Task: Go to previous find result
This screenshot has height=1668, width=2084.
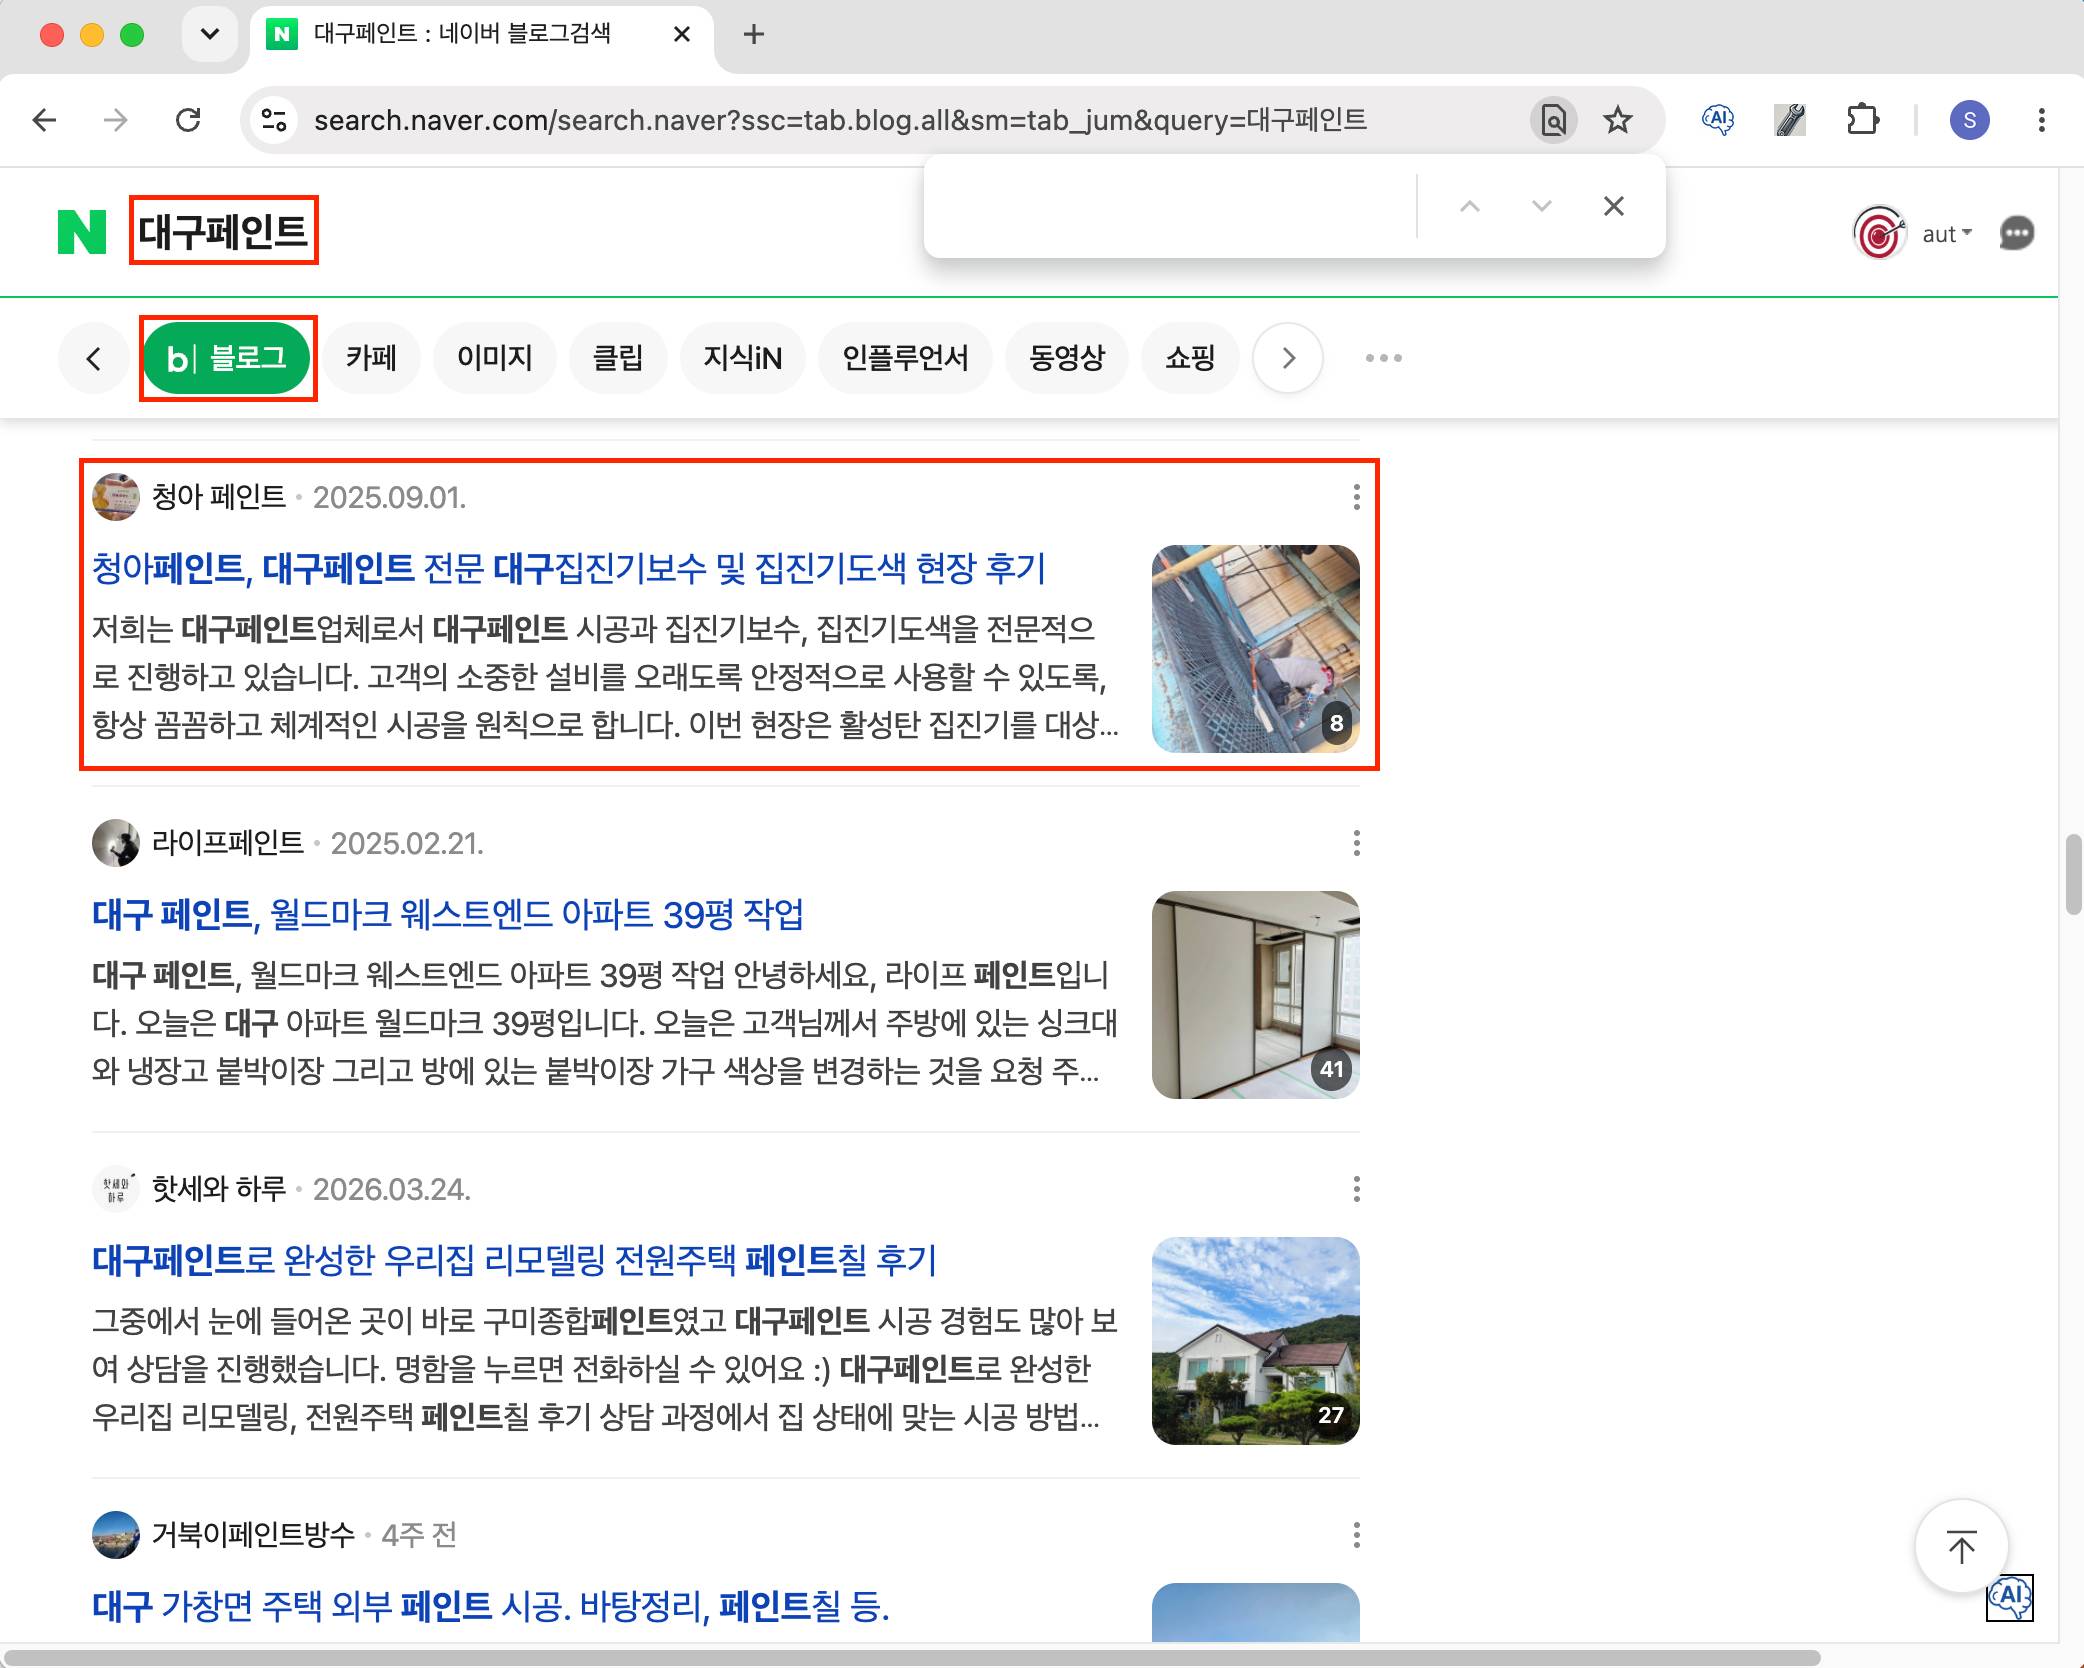Action: point(1469,206)
